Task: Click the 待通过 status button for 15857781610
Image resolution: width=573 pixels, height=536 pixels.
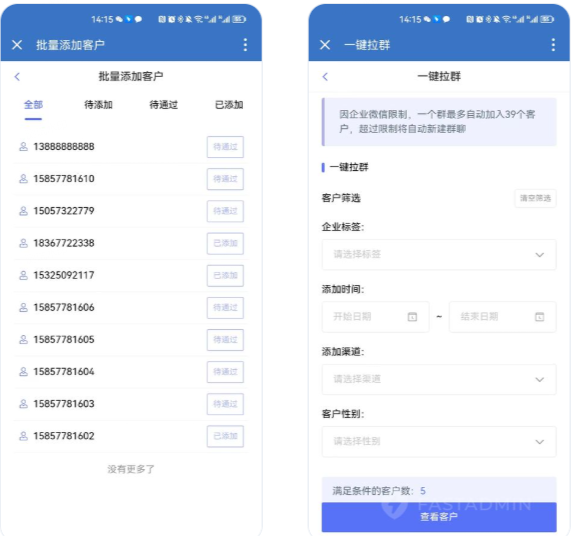Action: tap(225, 179)
